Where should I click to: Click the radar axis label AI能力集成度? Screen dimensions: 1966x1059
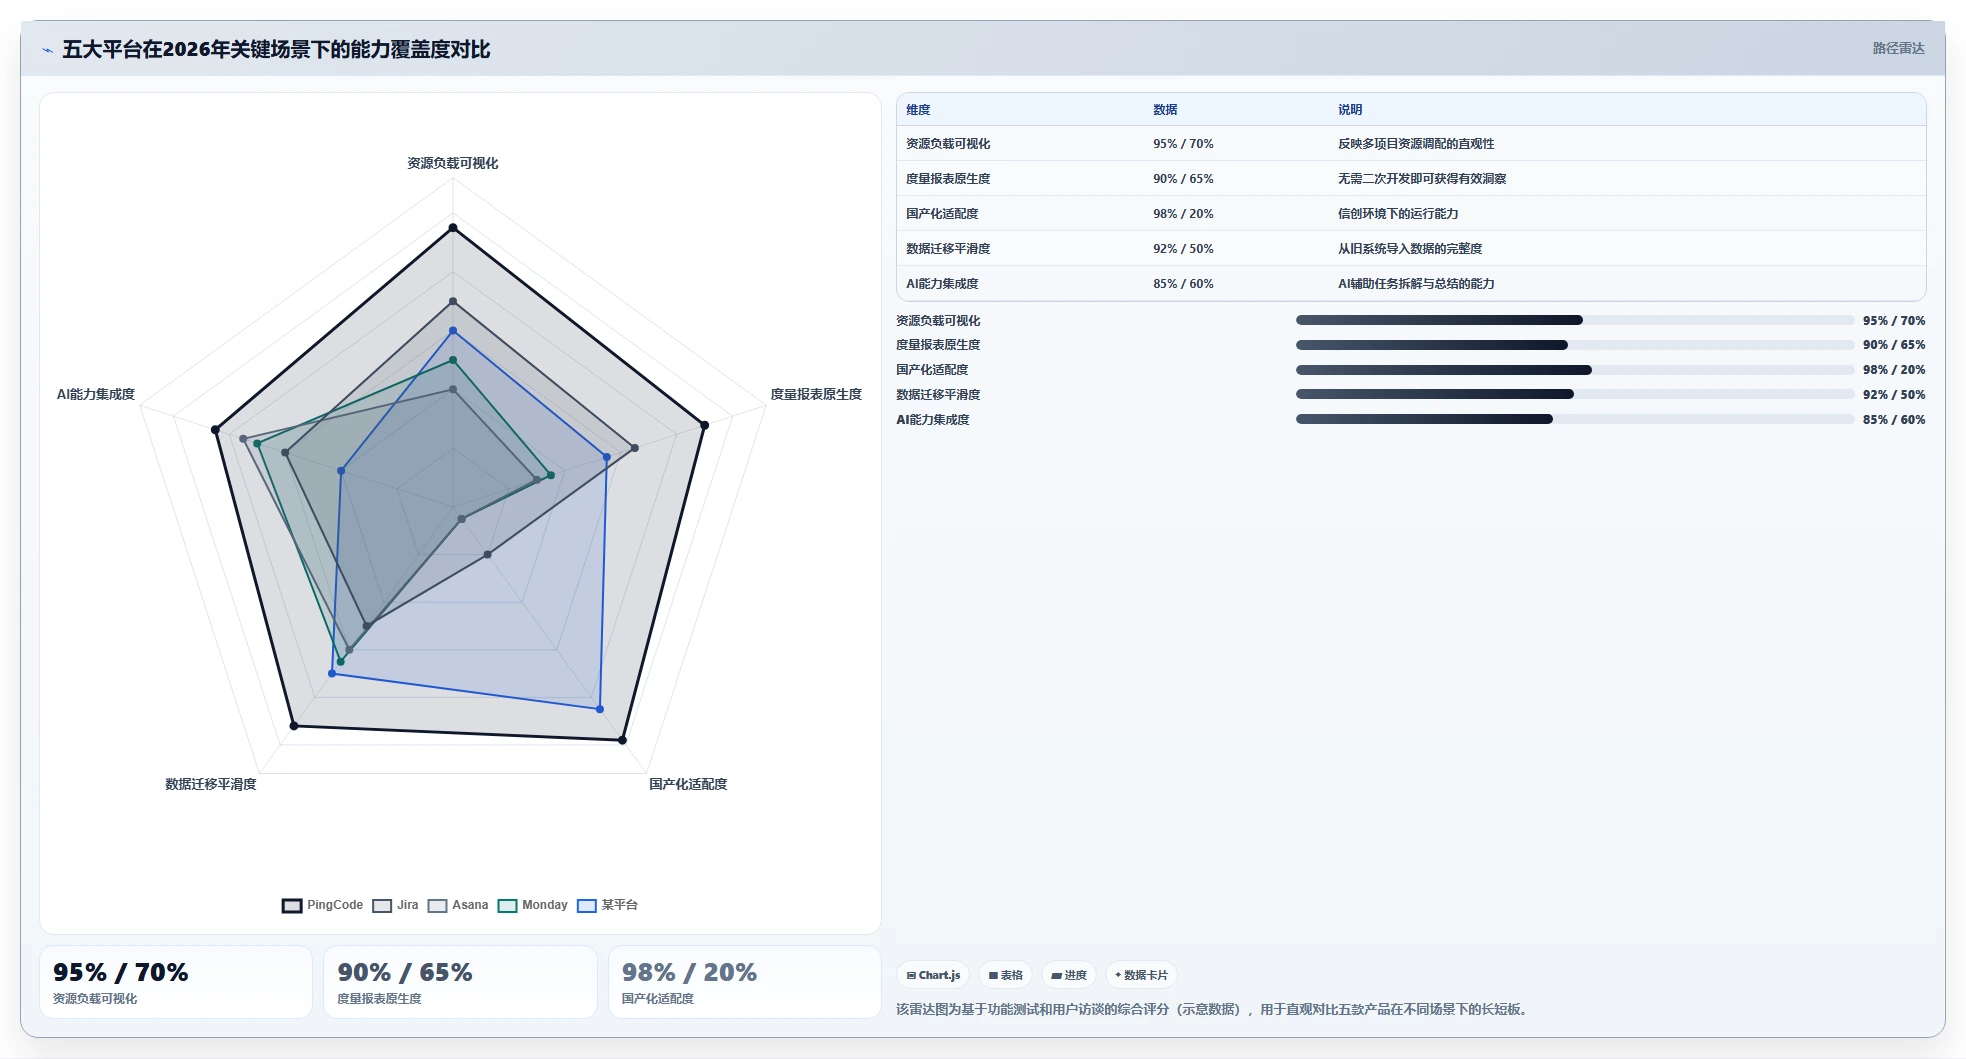click(x=96, y=394)
